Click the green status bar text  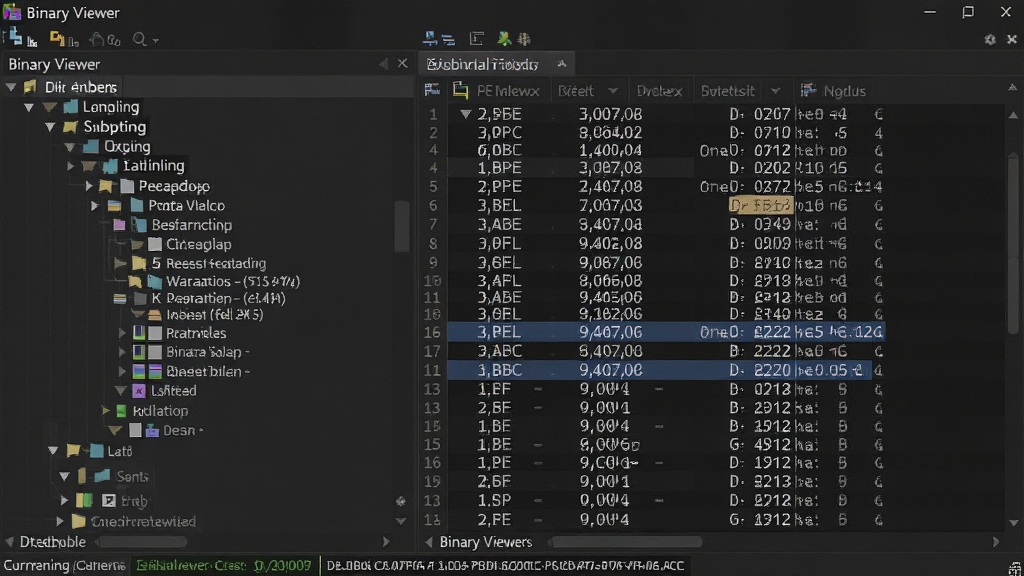point(223,566)
